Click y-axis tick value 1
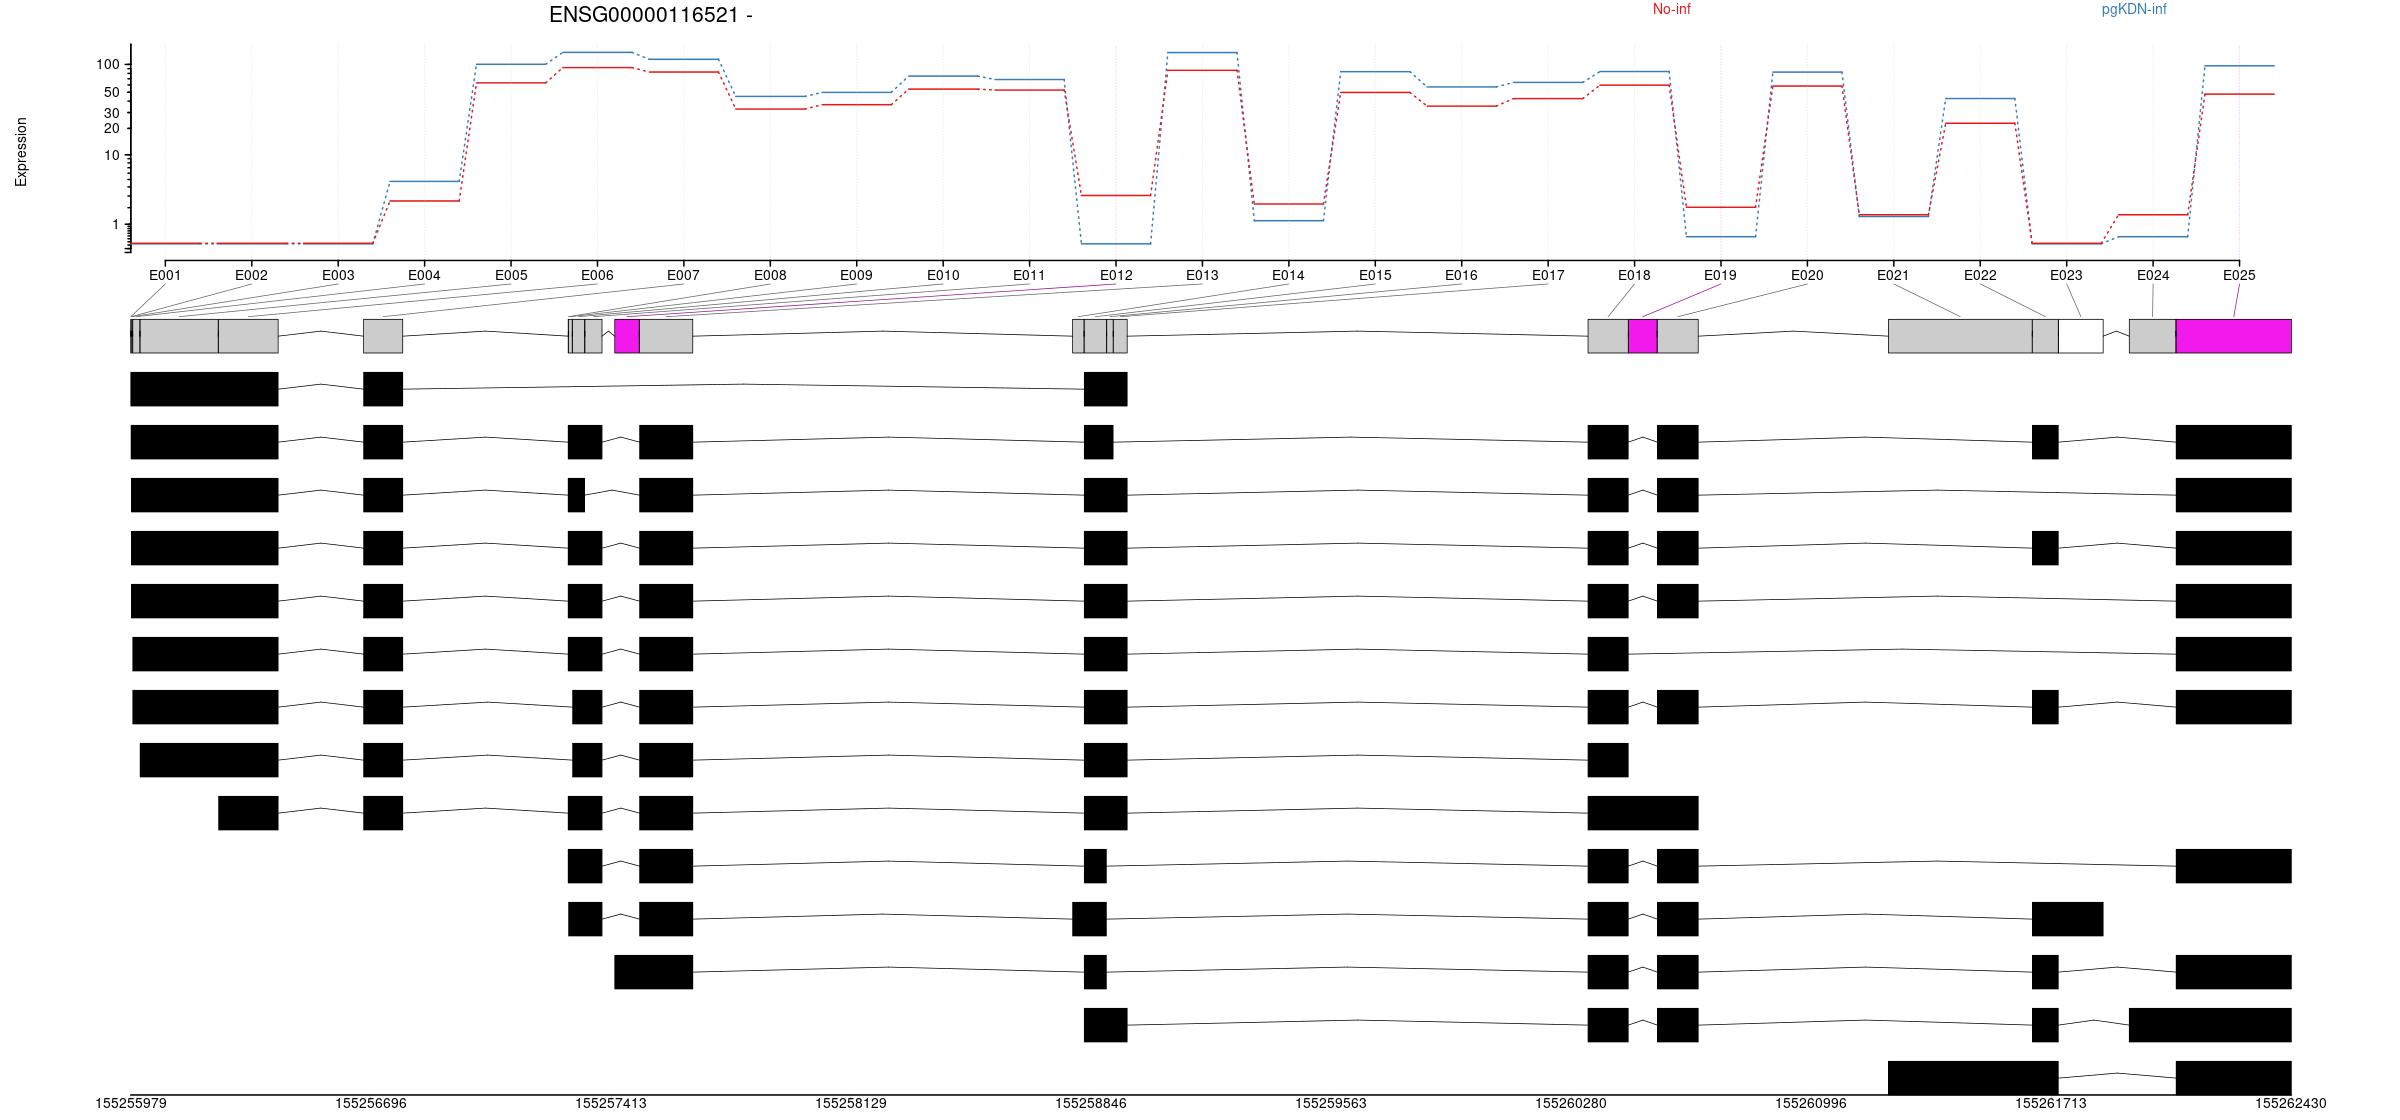Image resolution: width=2400 pixels, height=1120 pixels. tap(116, 225)
